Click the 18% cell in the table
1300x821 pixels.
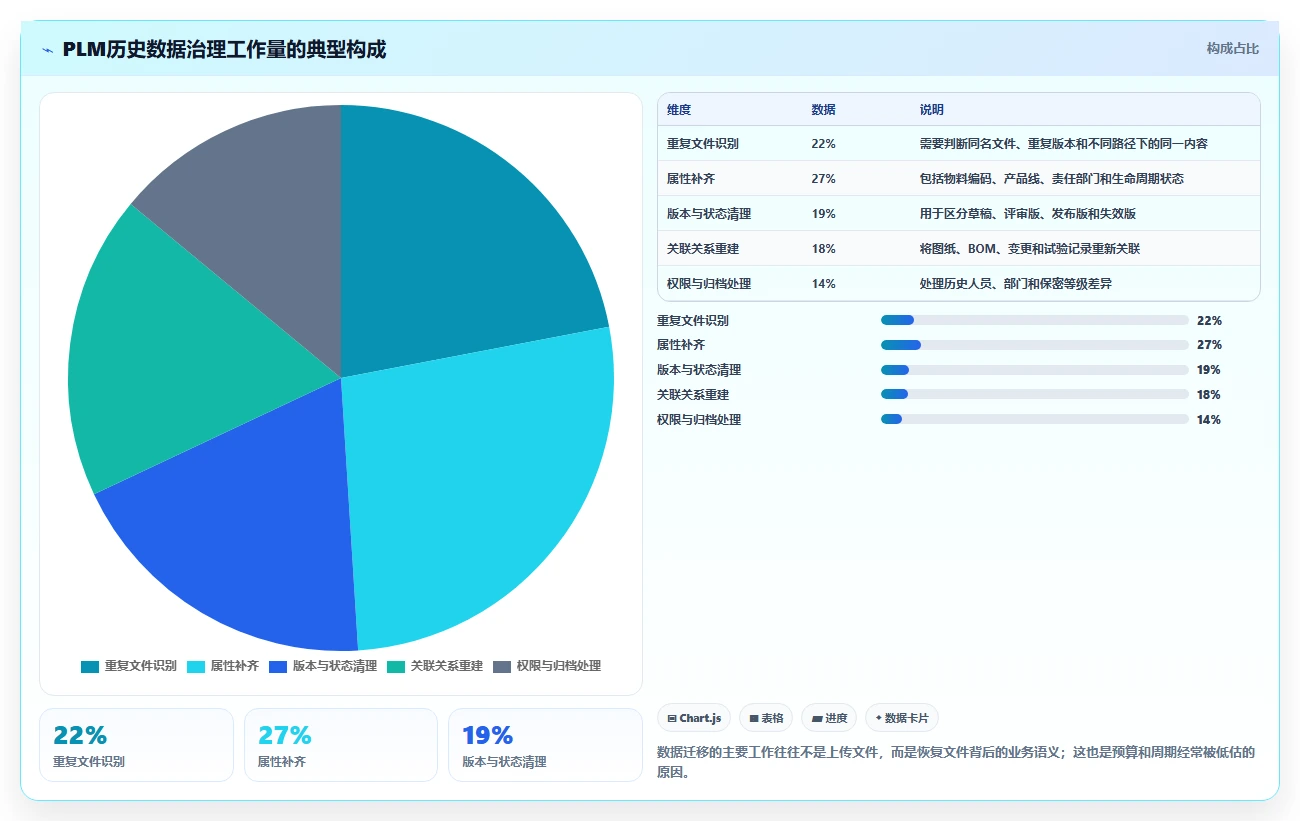click(823, 249)
